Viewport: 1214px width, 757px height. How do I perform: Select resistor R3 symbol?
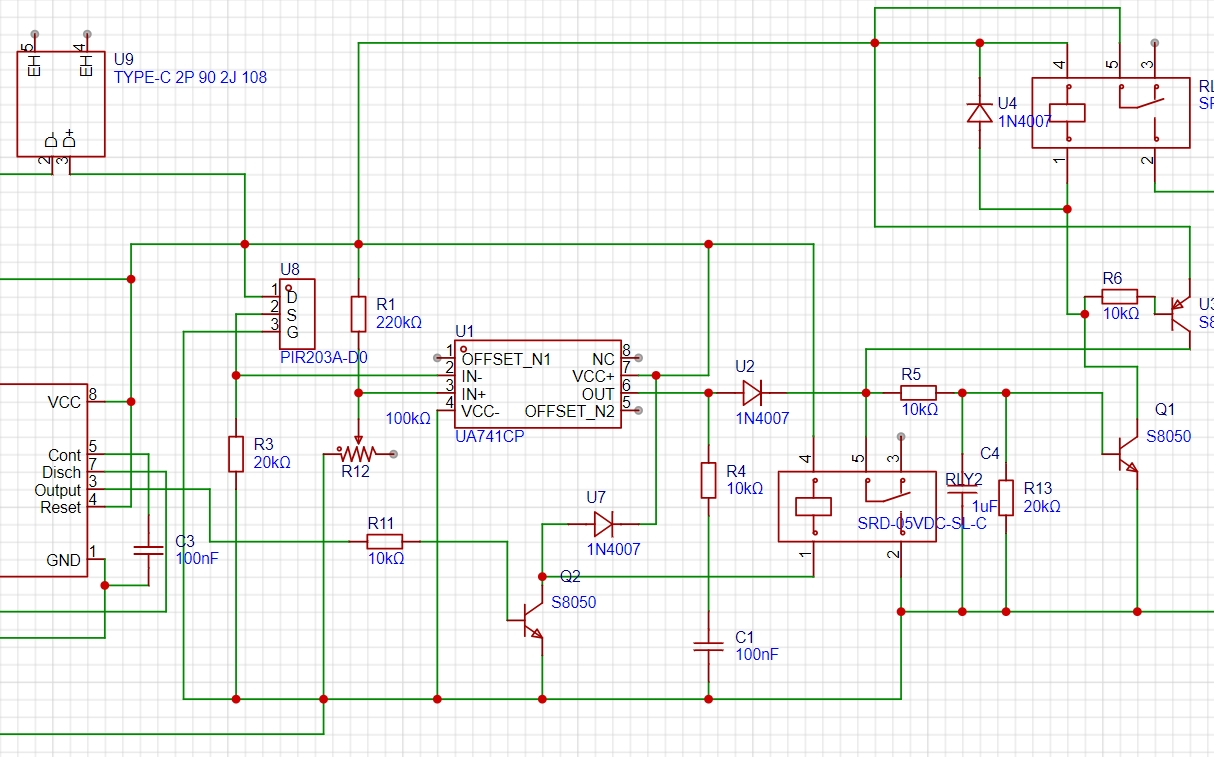236,453
